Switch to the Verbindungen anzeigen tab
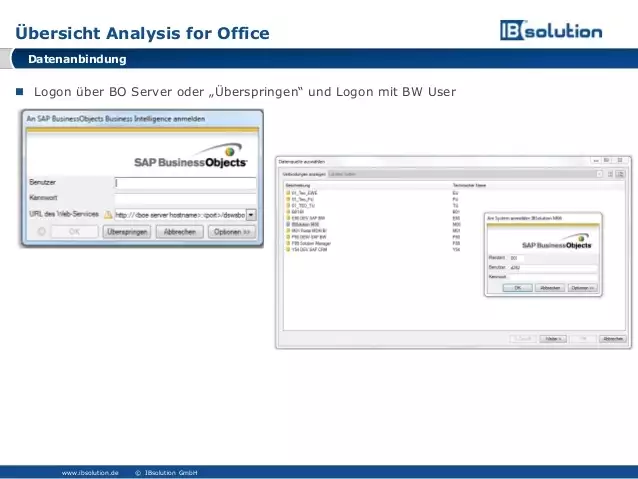Image resolution: width=638 pixels, height=479 pixels. pos(303,174)
